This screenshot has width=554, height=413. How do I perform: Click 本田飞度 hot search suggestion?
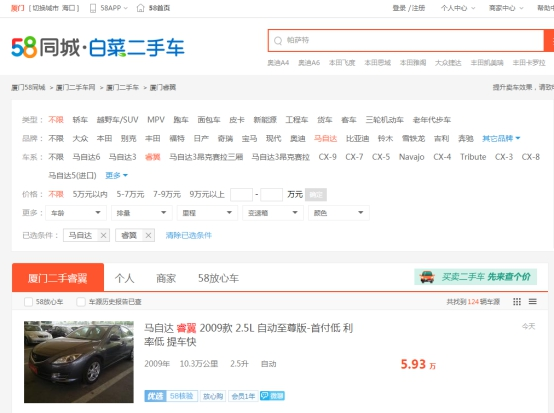coord(342,63)
